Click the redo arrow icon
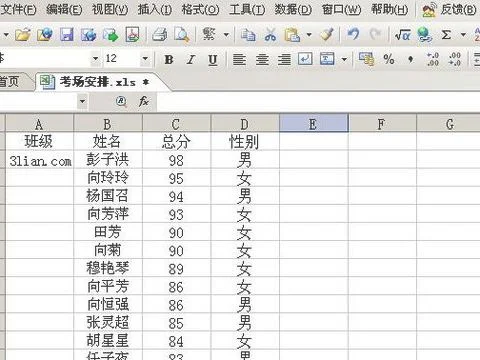Image resolution: width=480 pixels, height=360 pixels. tap(375, 34)
